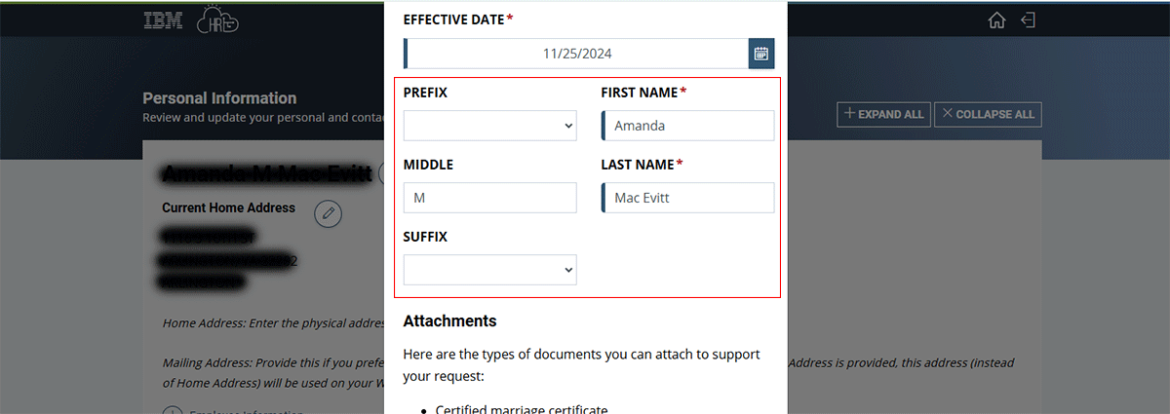1170x414 pixels.
Task: Click the HR cloud logo icon
Action: pos(218,21)
